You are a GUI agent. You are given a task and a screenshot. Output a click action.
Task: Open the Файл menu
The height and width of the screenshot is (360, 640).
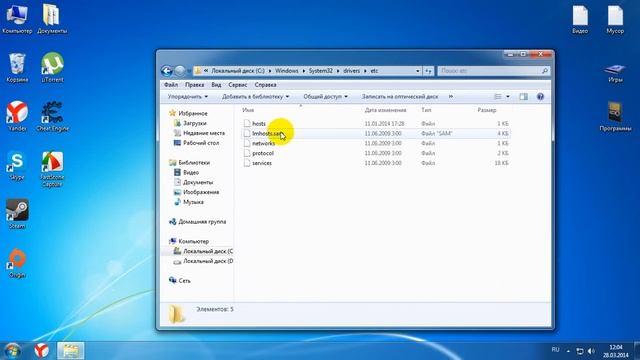(x=171, y=85)
